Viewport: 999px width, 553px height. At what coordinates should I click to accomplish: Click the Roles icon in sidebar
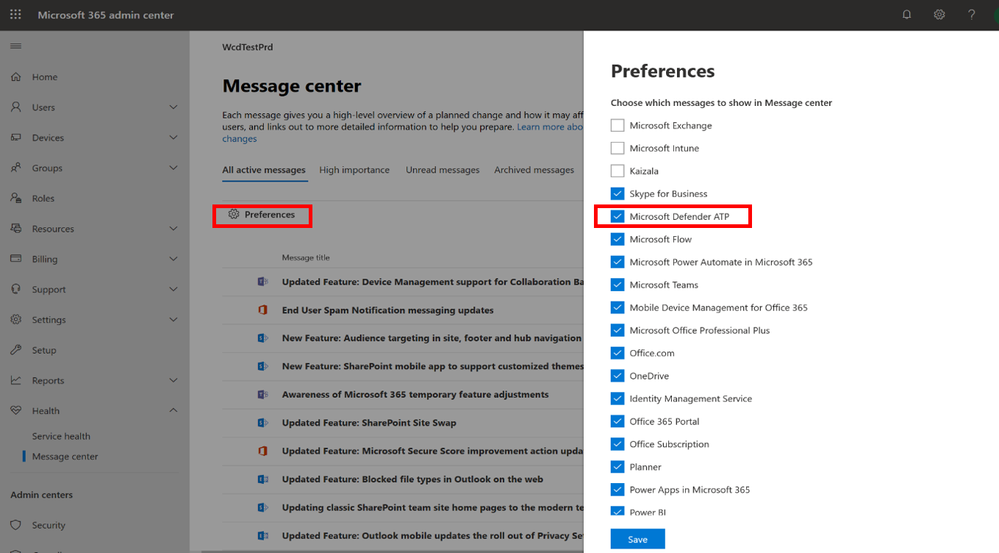click(x=16, y=198)
